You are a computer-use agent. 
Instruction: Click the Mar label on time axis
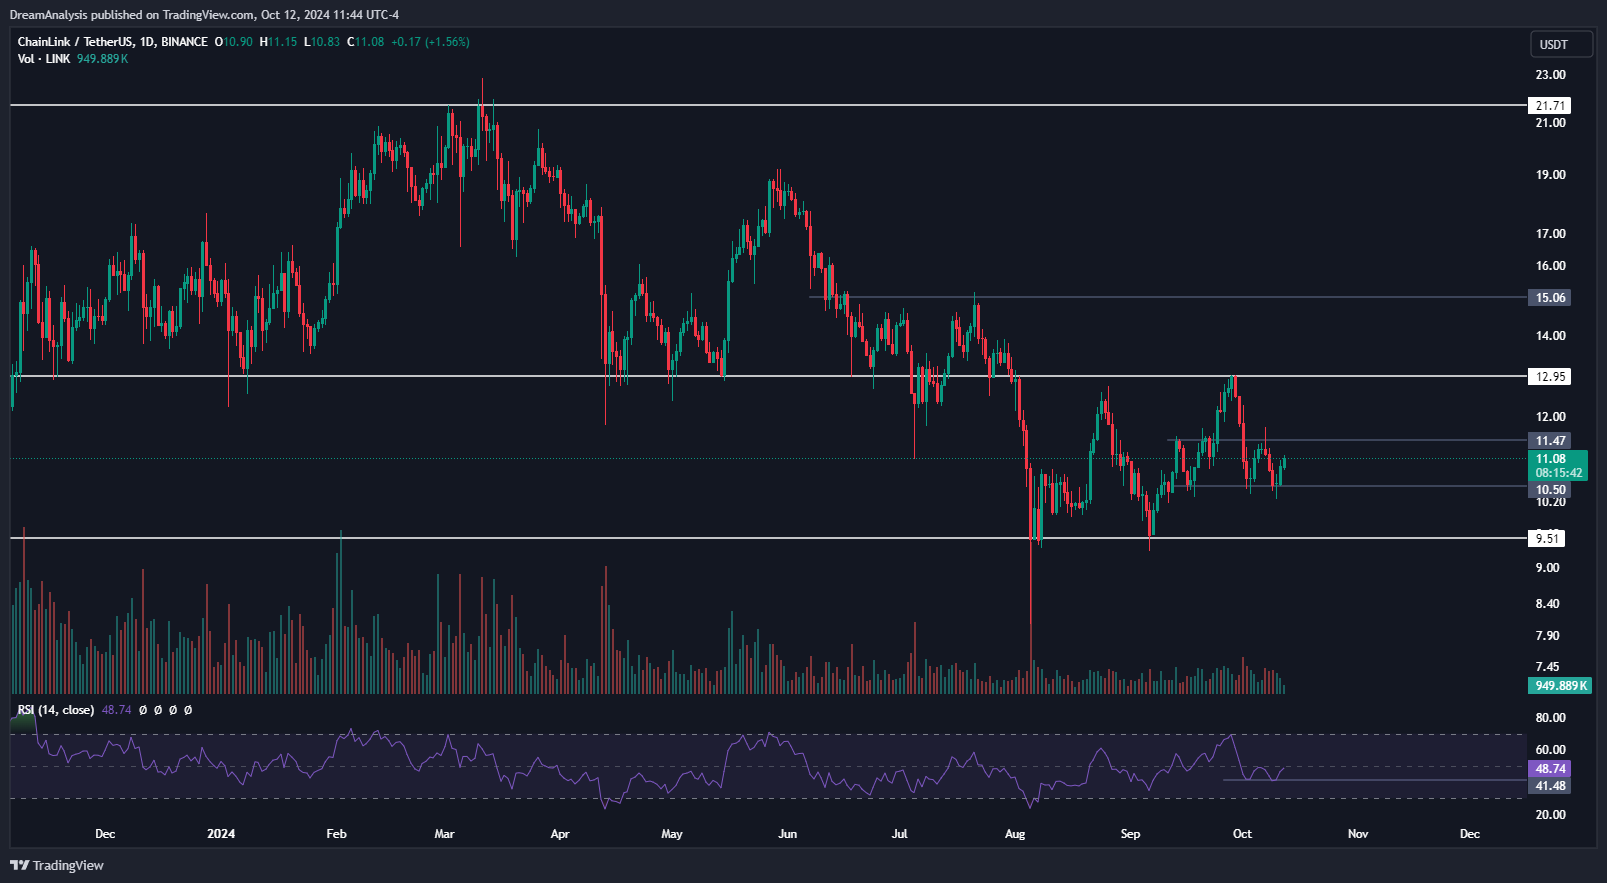445,834
